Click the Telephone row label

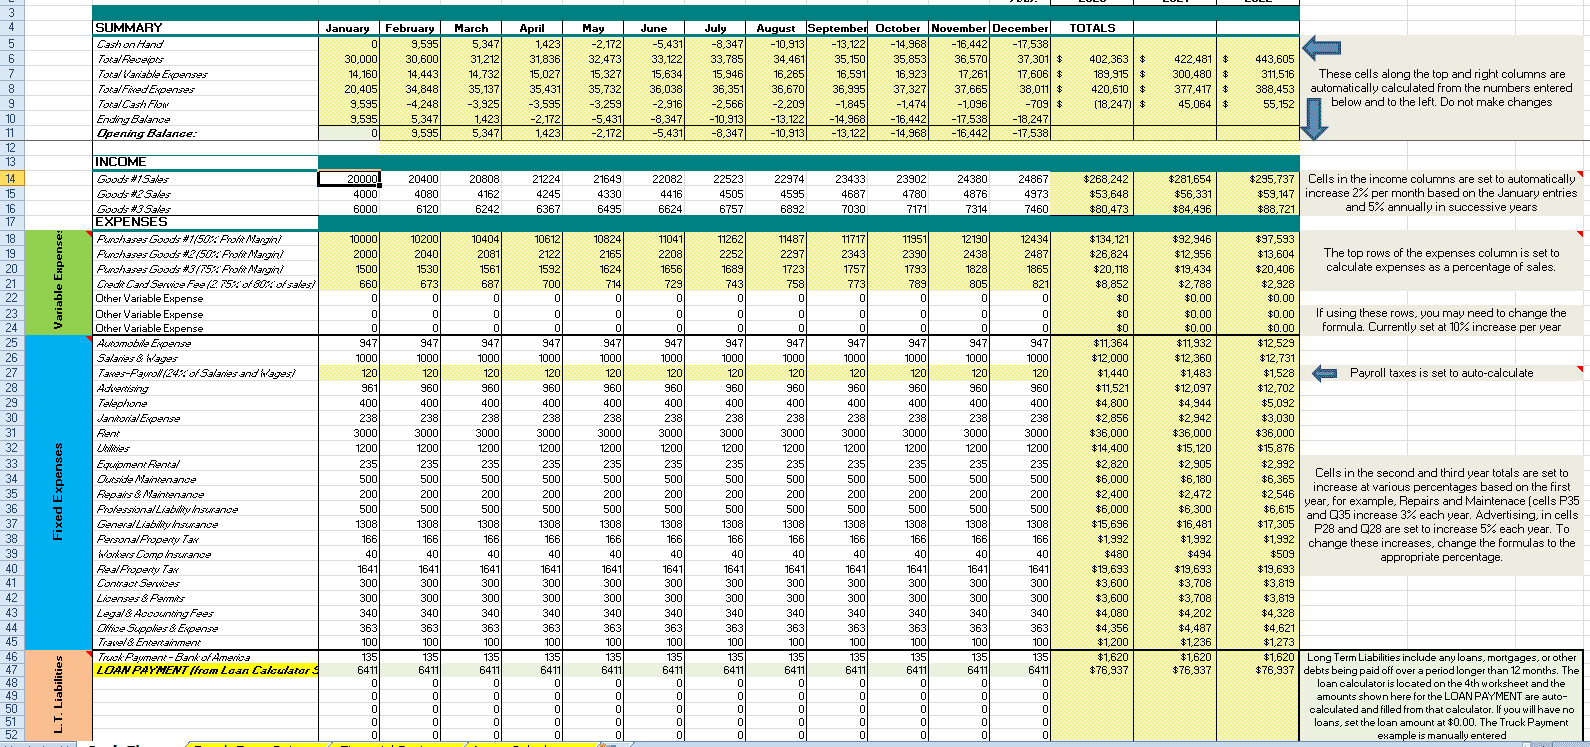coord(122,403)
